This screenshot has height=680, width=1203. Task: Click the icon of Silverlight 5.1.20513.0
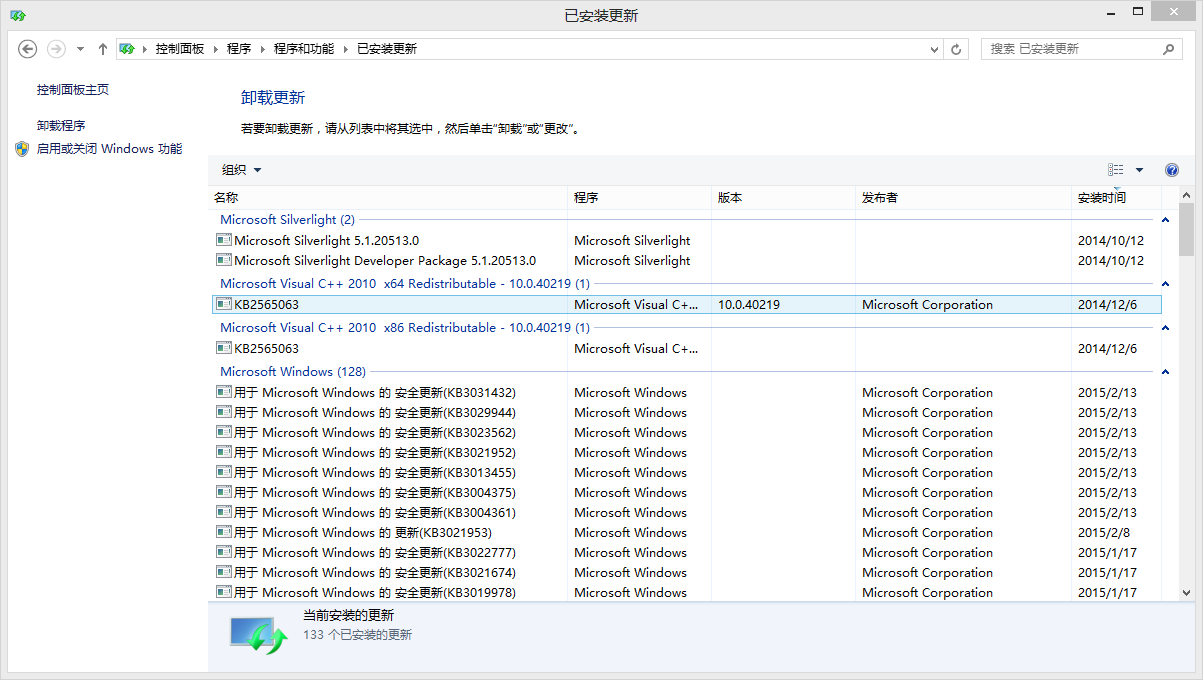pos(224,240)
